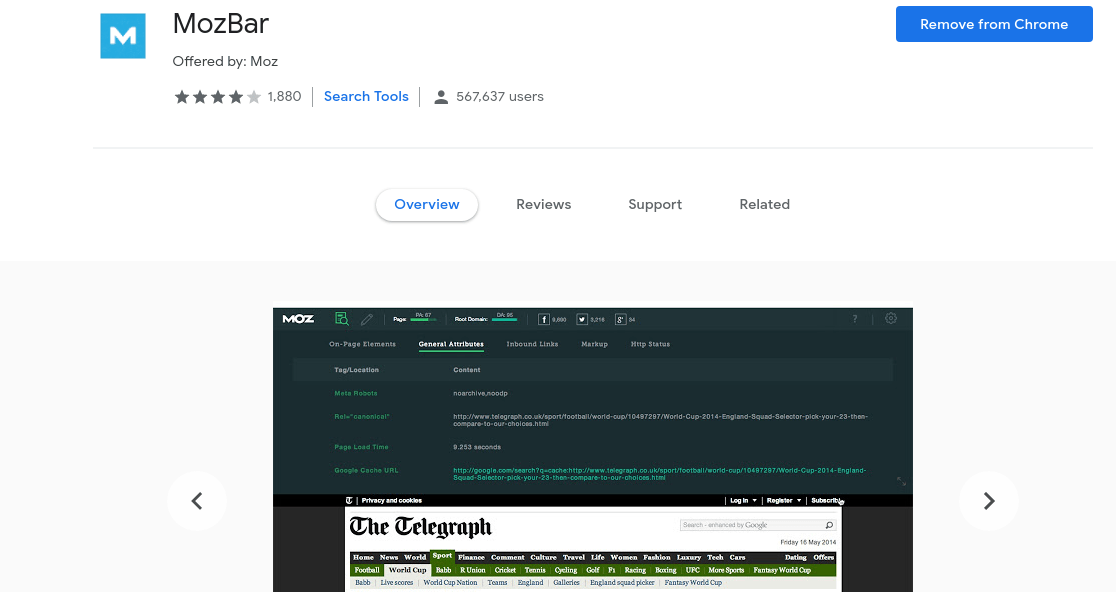Screen dimensions: 1116x592
Task: Click the noarchive,noodp value
Action: [480, 393]
